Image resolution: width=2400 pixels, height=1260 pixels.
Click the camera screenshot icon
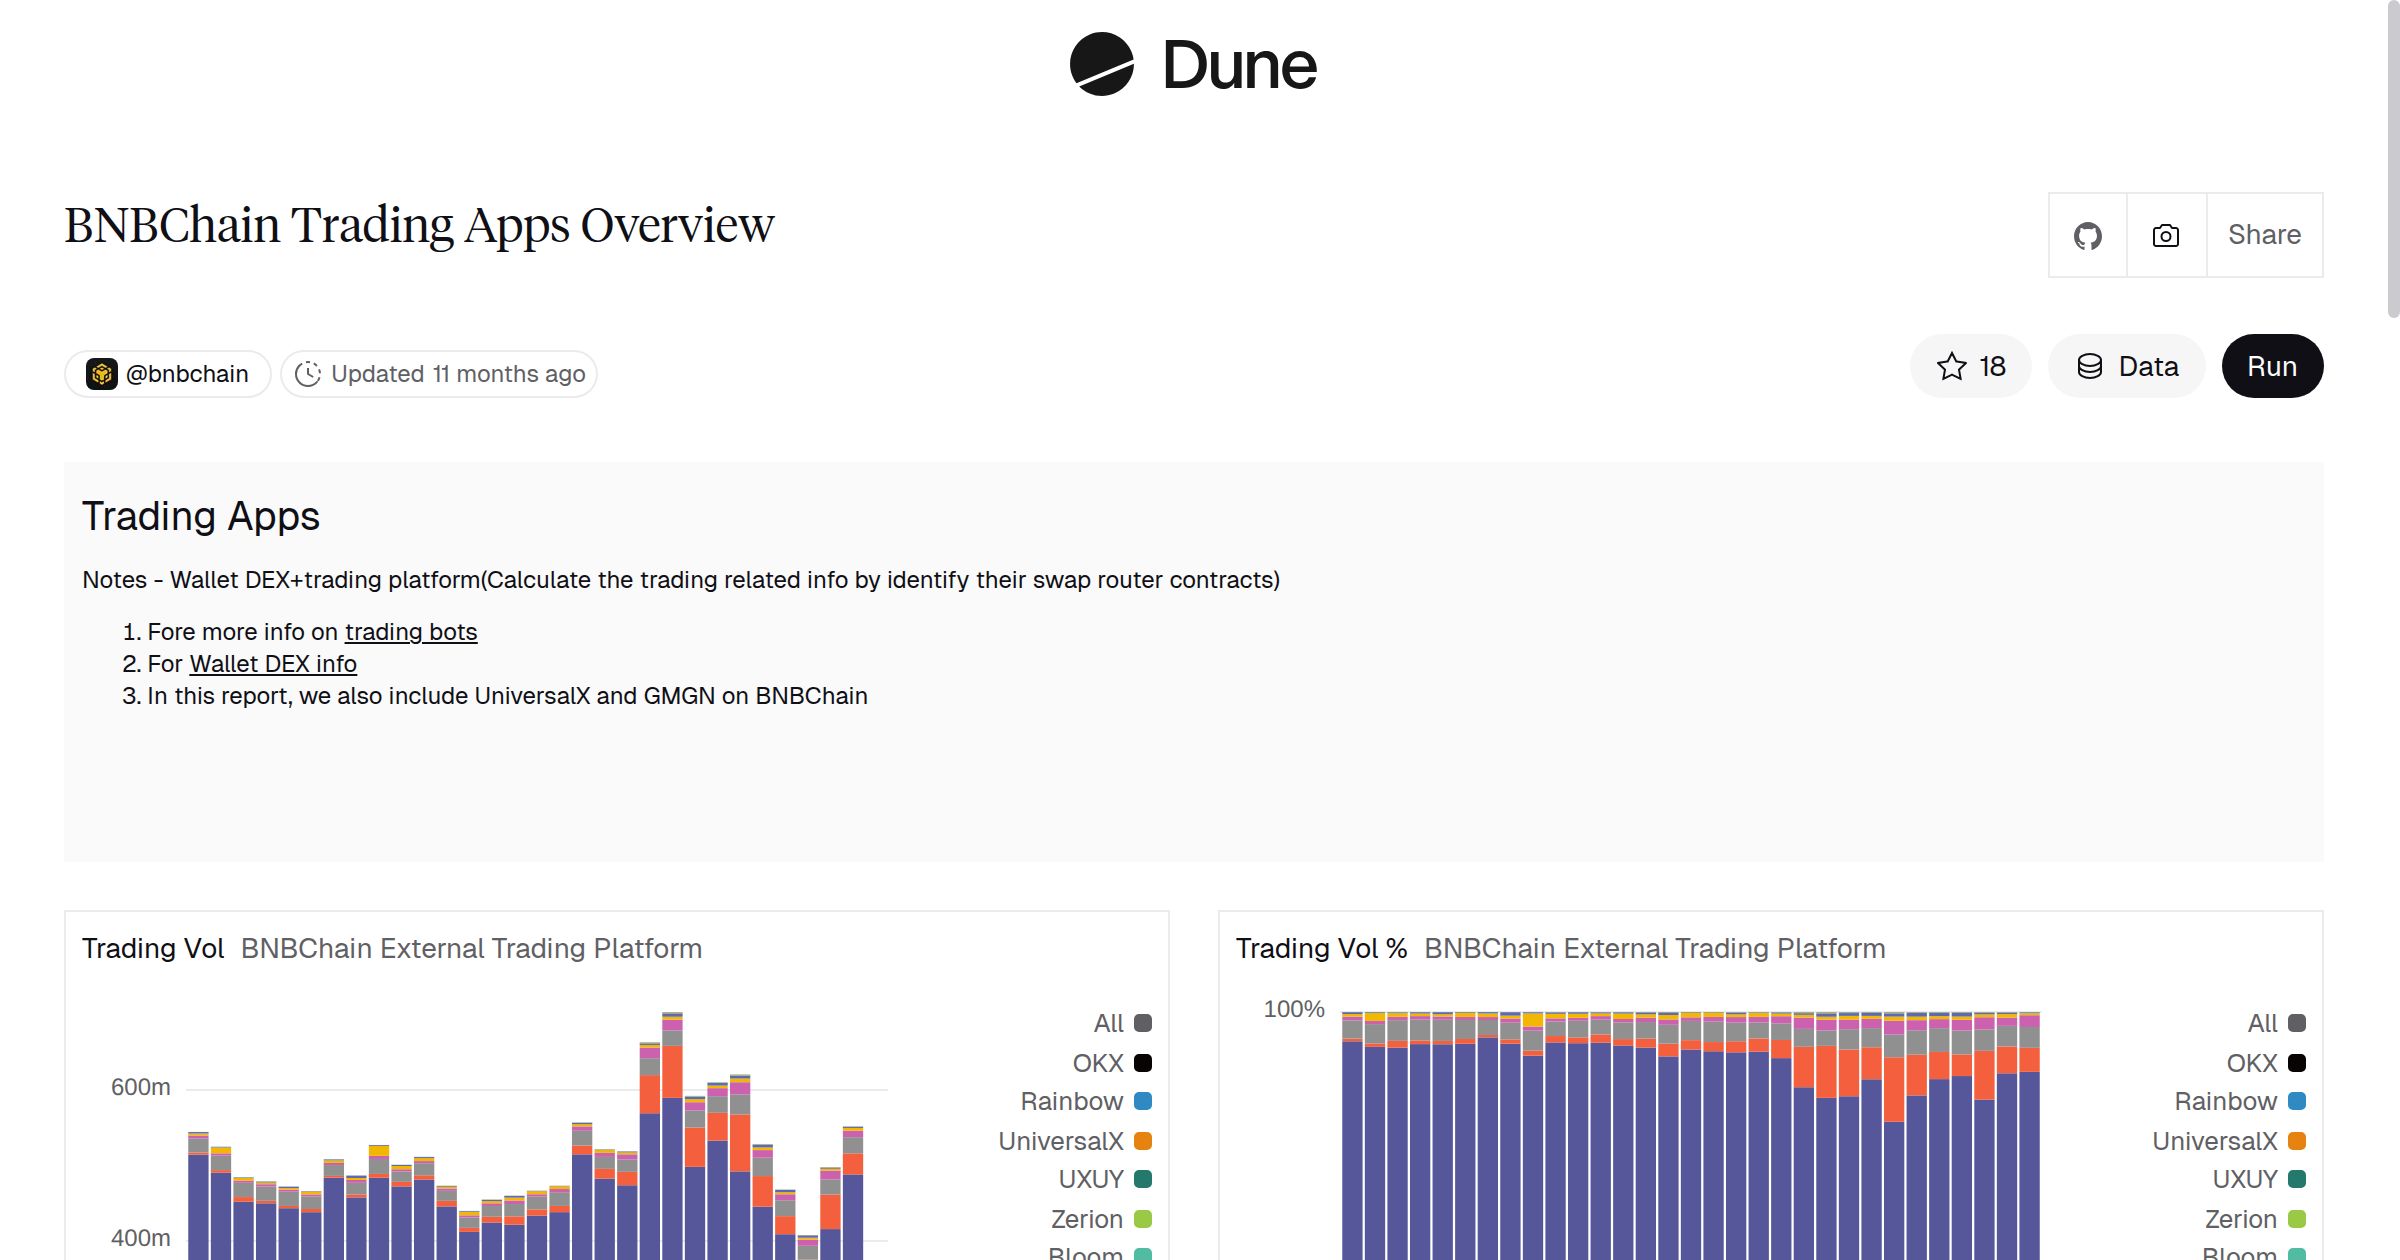[x=2165, y=234]
